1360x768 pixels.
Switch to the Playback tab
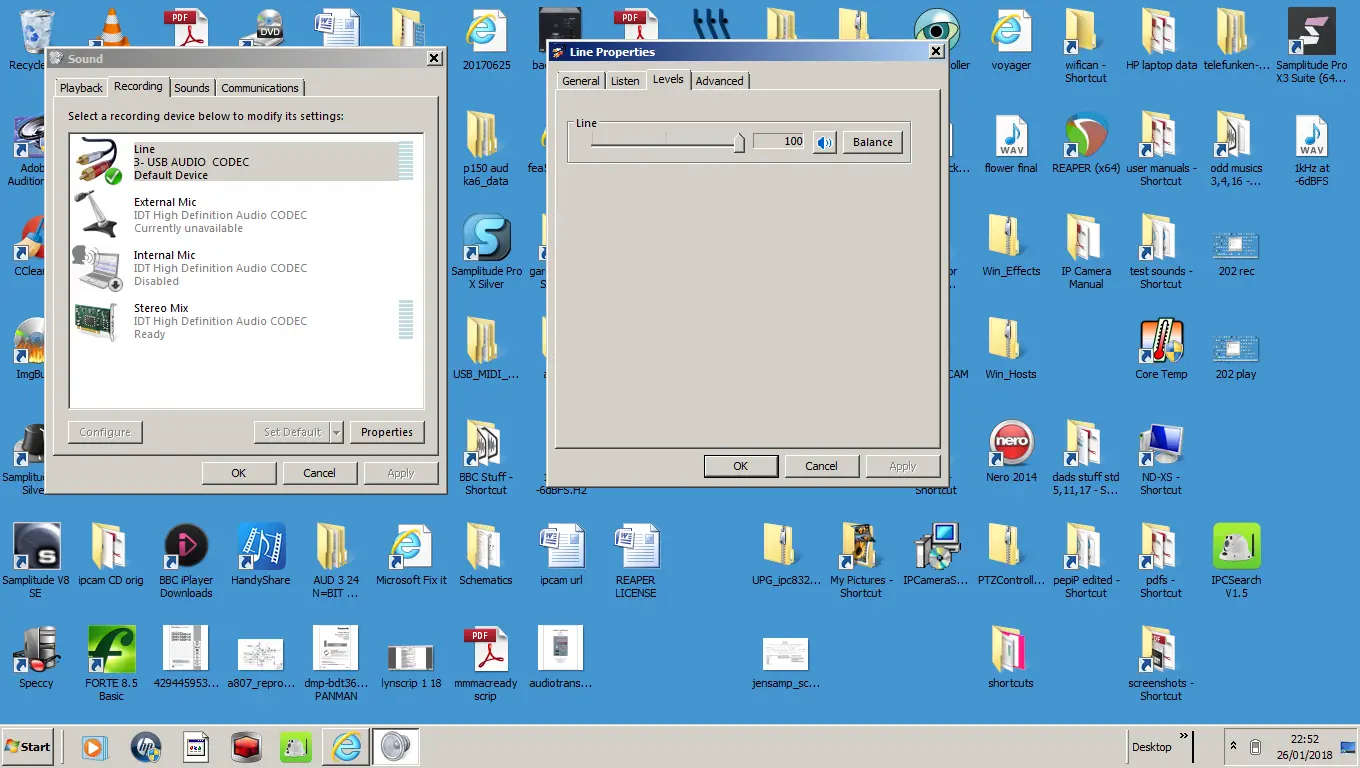pos(81,88)
